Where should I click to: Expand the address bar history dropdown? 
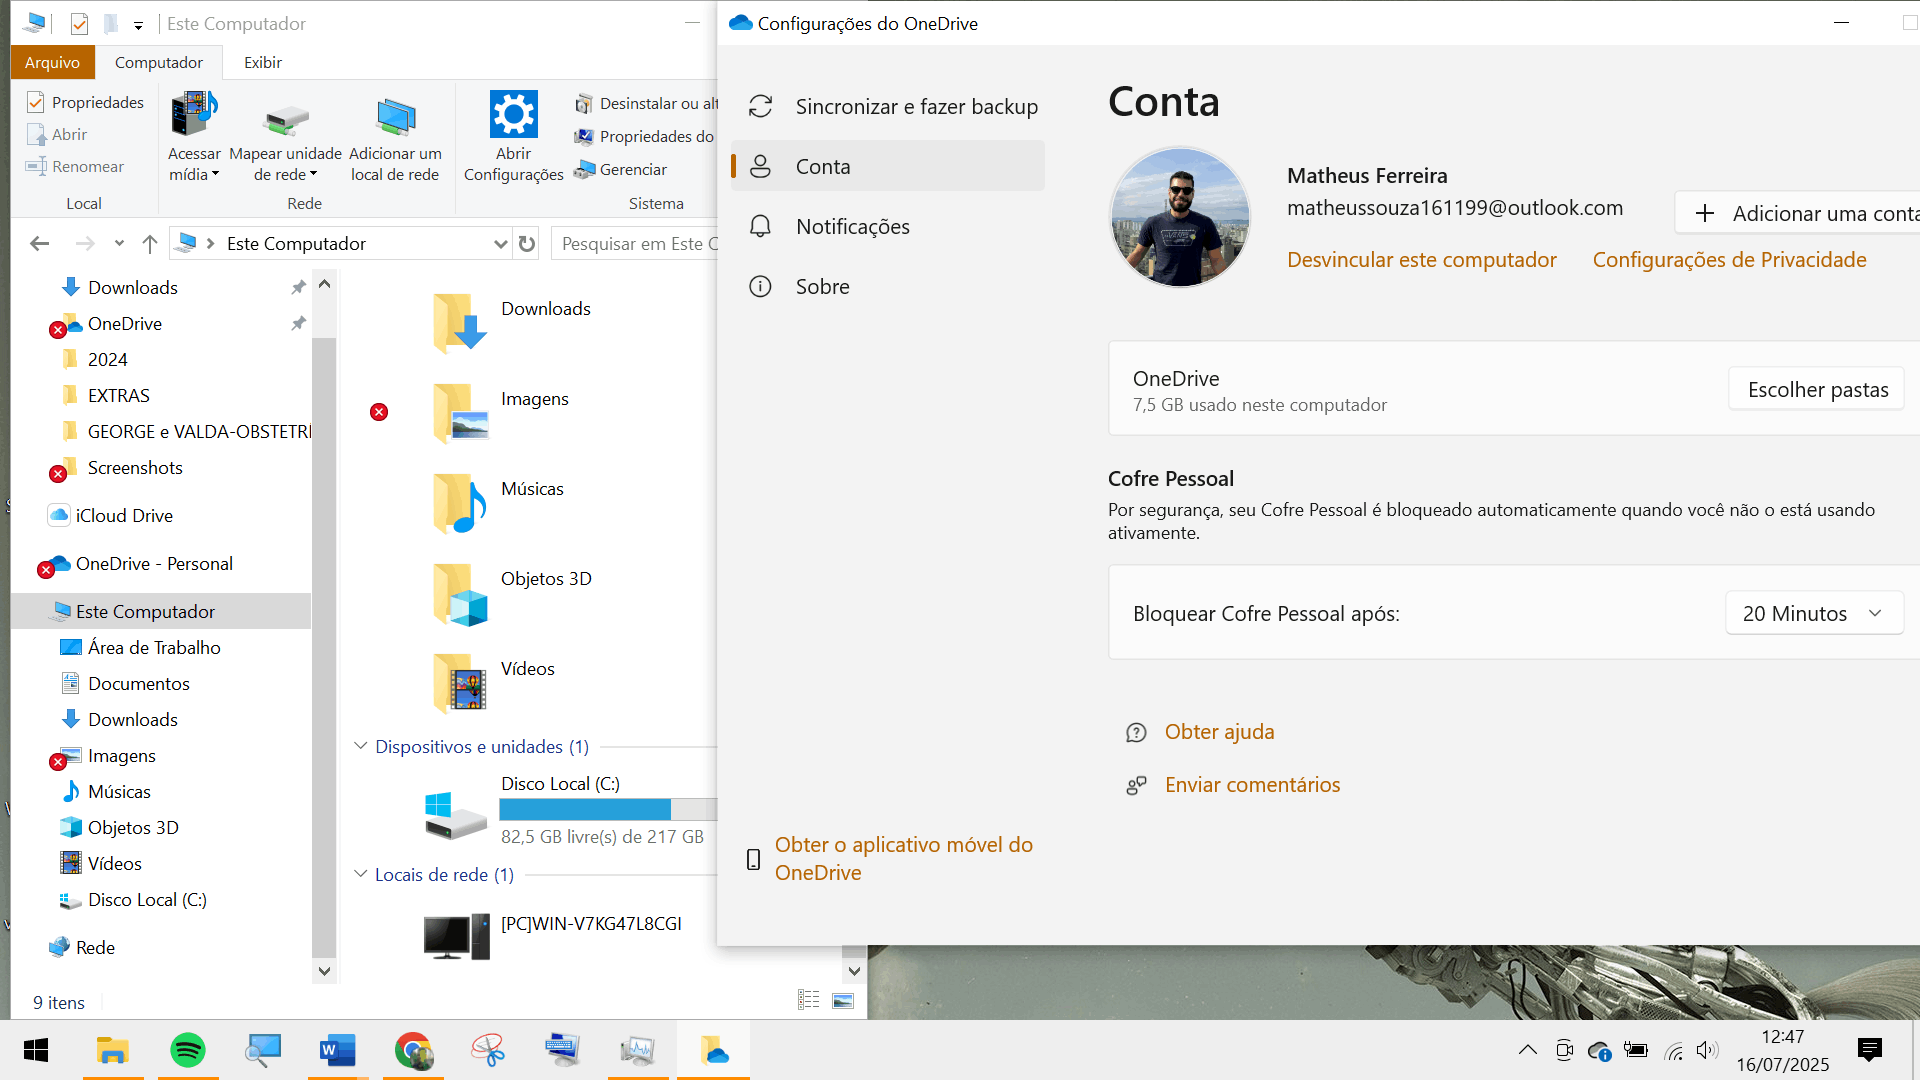coord(501,243)
